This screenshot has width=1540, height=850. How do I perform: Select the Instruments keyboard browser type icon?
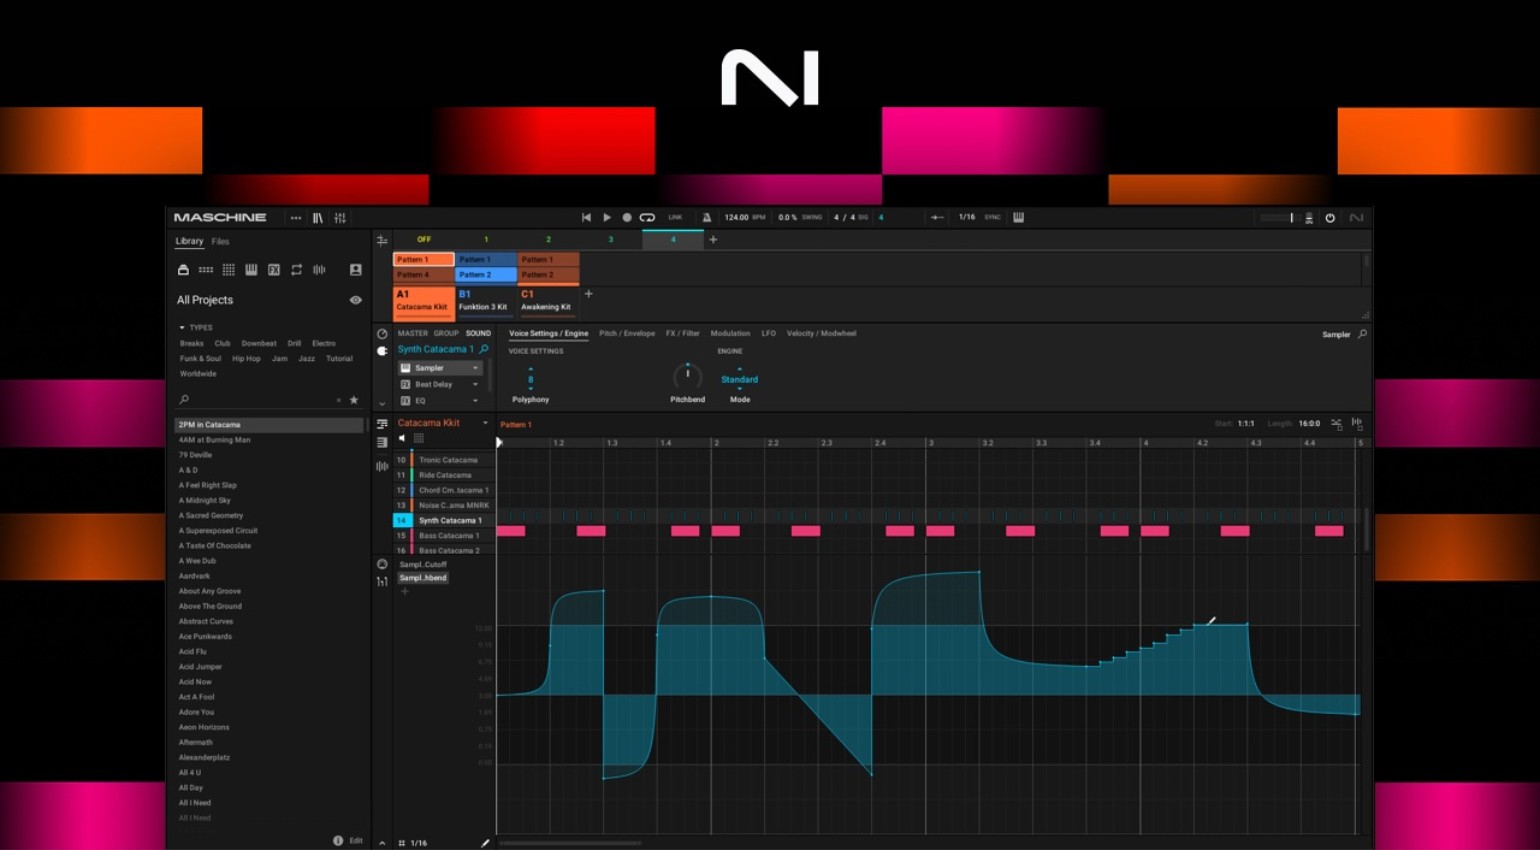(251, 270)
